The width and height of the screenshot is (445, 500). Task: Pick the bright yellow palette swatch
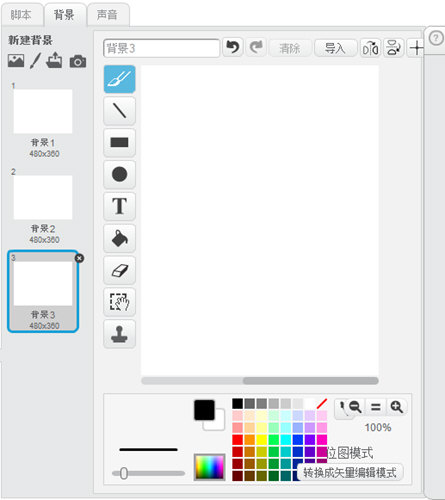(x=261, y=440)
